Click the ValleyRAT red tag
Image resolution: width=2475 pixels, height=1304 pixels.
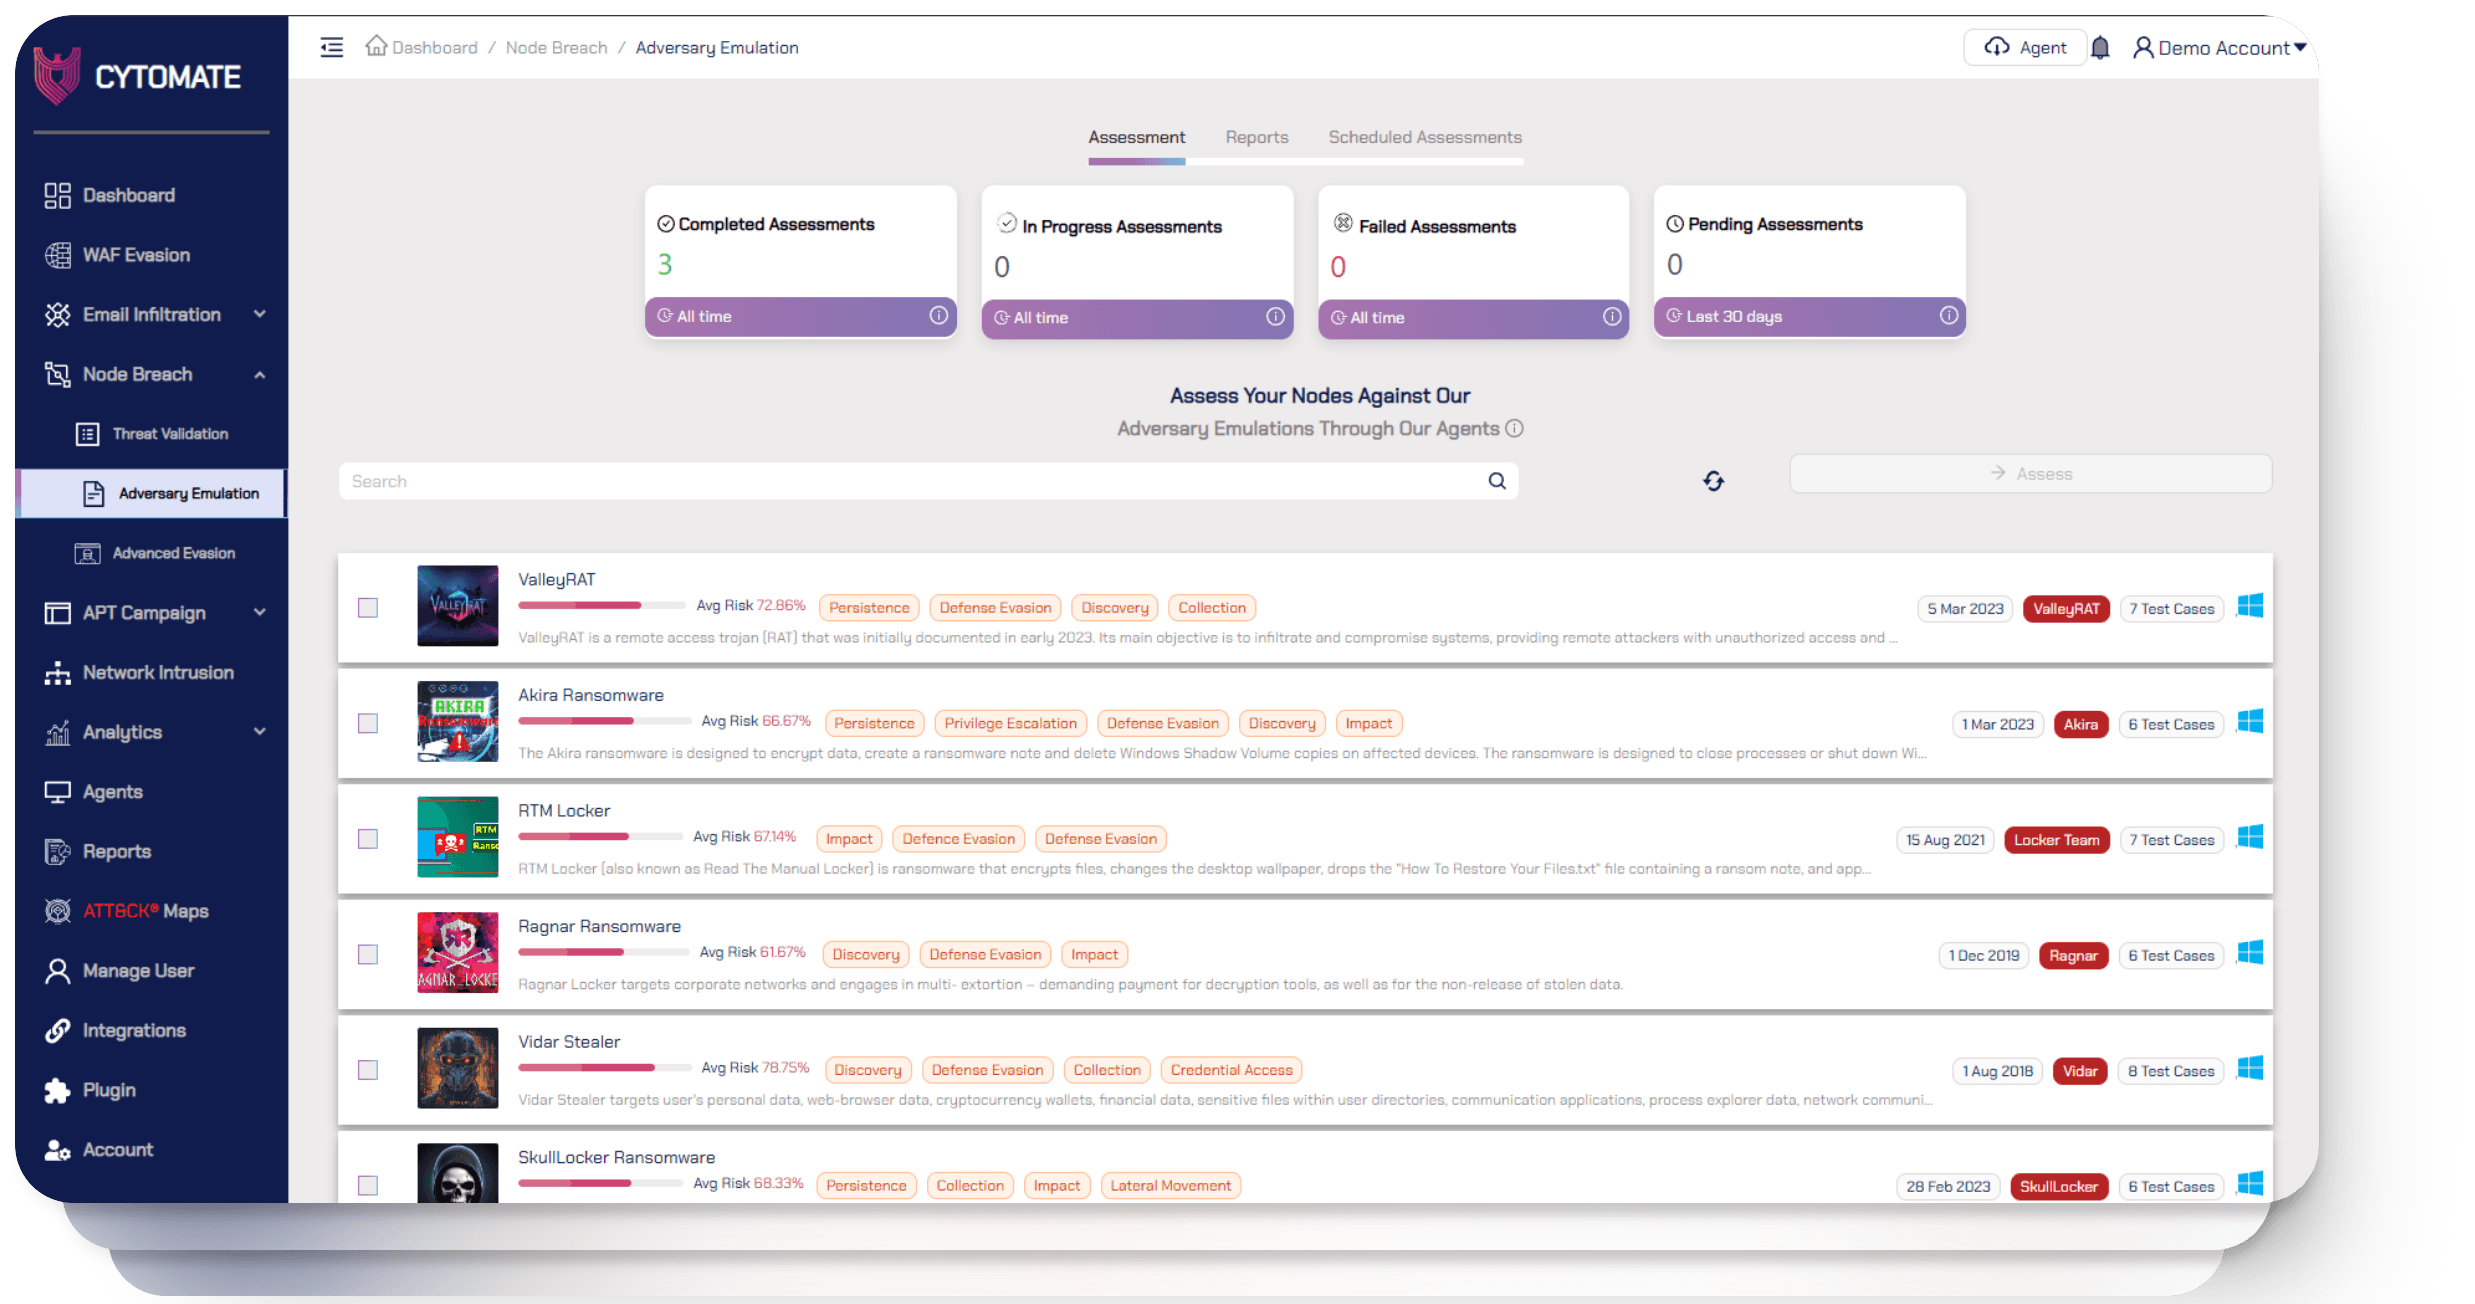[2066, 609]
